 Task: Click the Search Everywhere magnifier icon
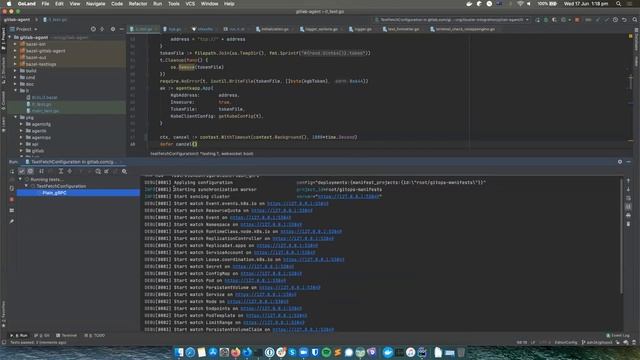point(635,20)
